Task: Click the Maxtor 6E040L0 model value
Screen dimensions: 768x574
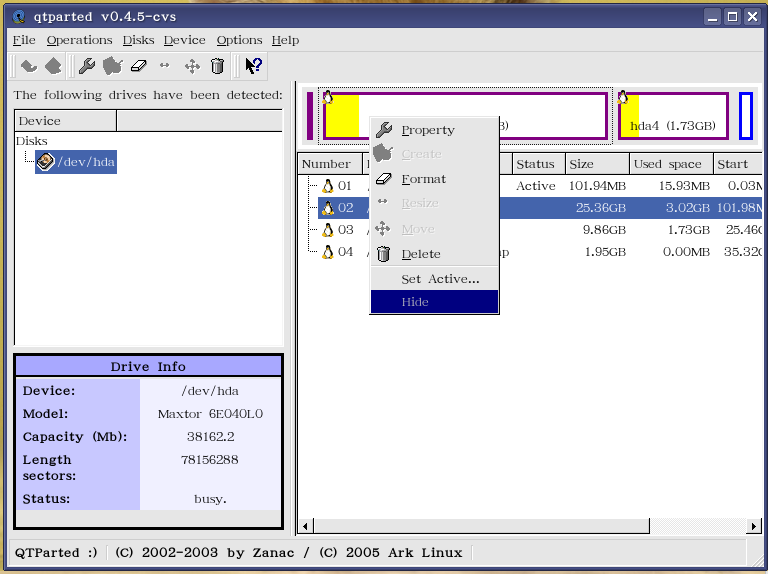Action: [210, 414]
